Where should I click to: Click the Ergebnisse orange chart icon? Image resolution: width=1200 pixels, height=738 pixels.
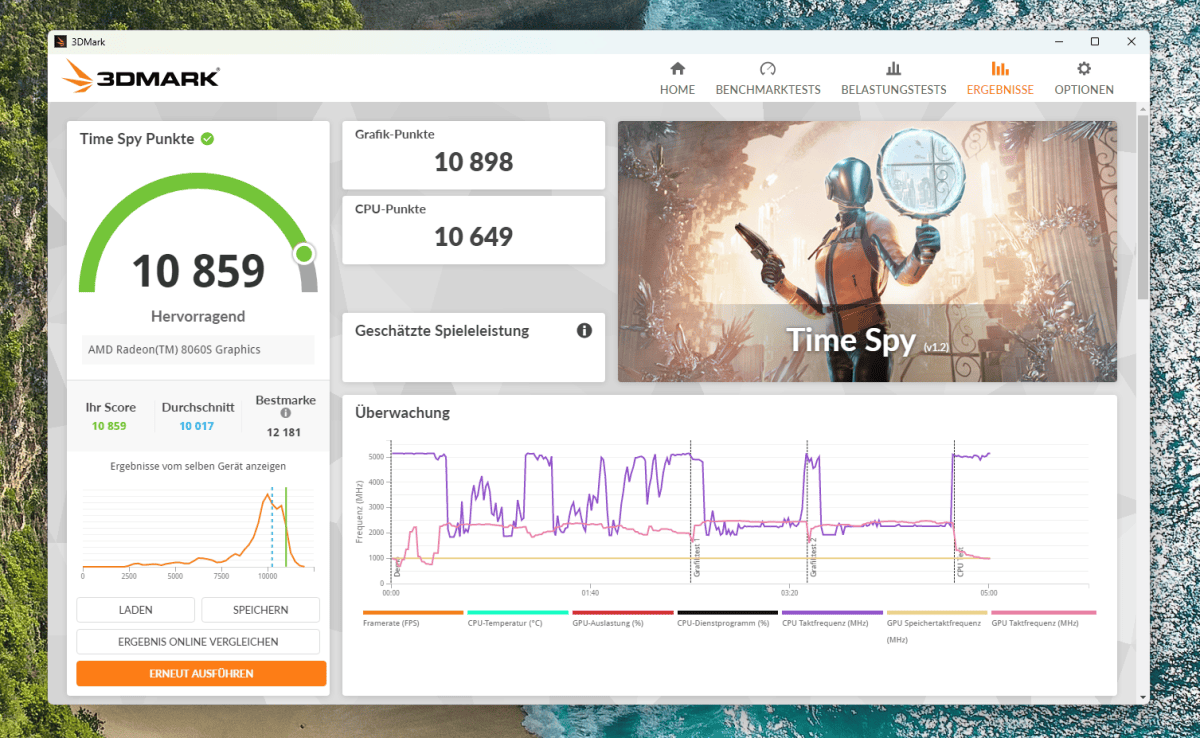tap(1000, 69)
